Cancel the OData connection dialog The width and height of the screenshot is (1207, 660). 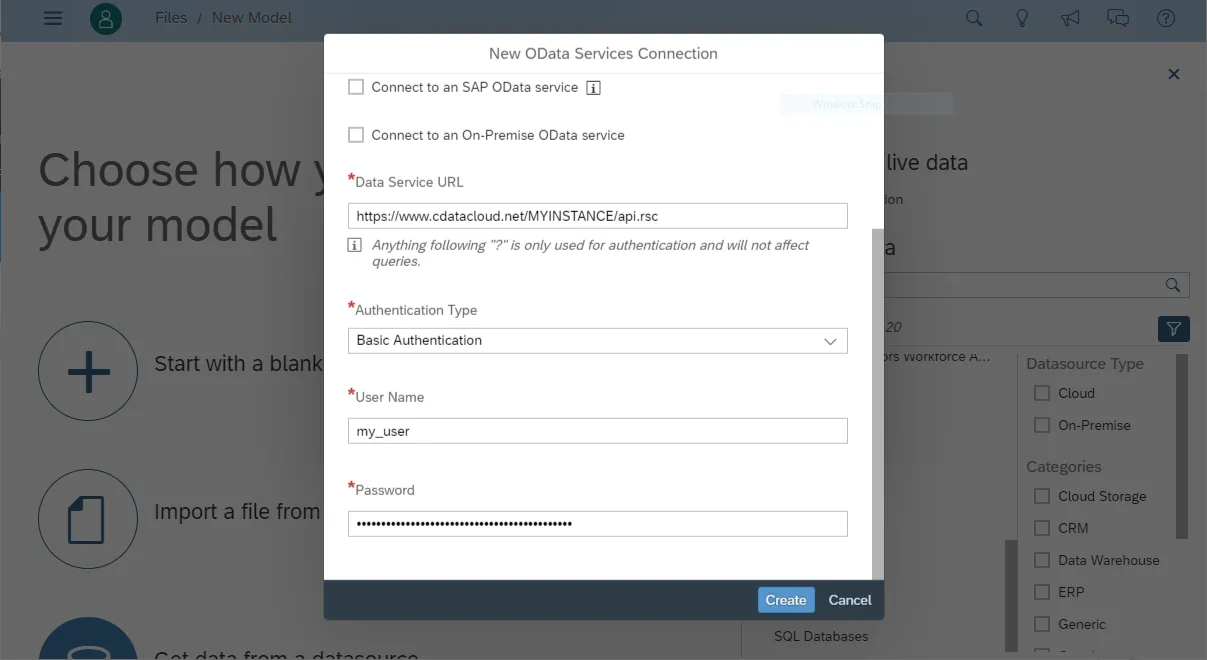coord(850,600)
